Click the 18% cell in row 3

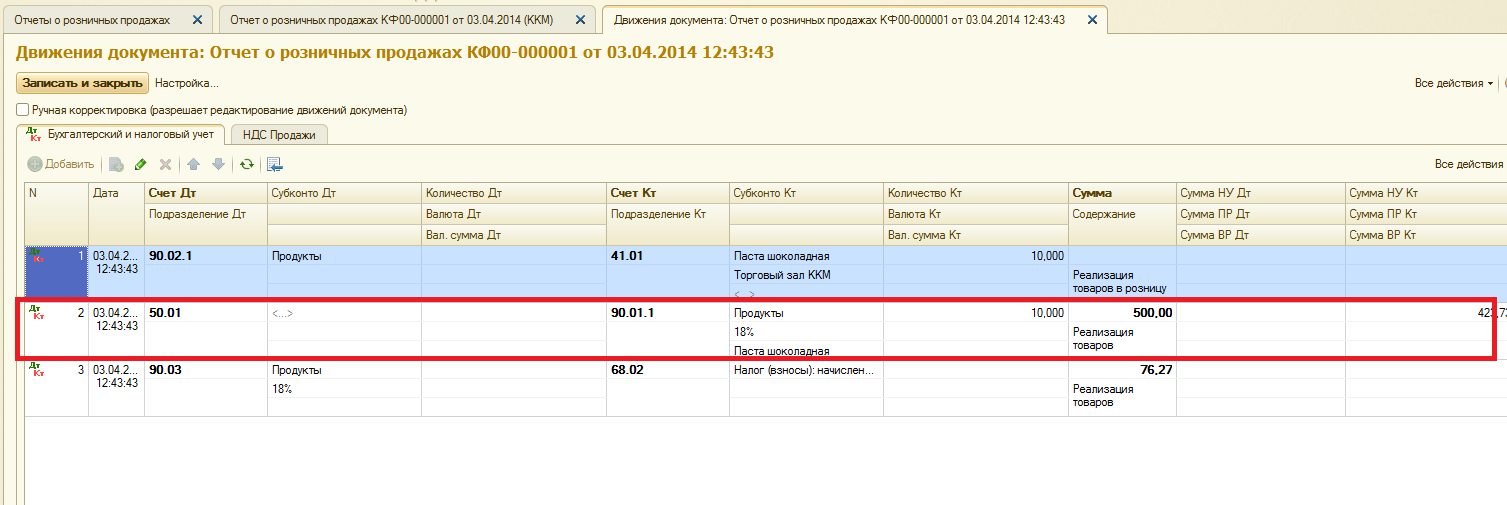click(x=344, y=389)
